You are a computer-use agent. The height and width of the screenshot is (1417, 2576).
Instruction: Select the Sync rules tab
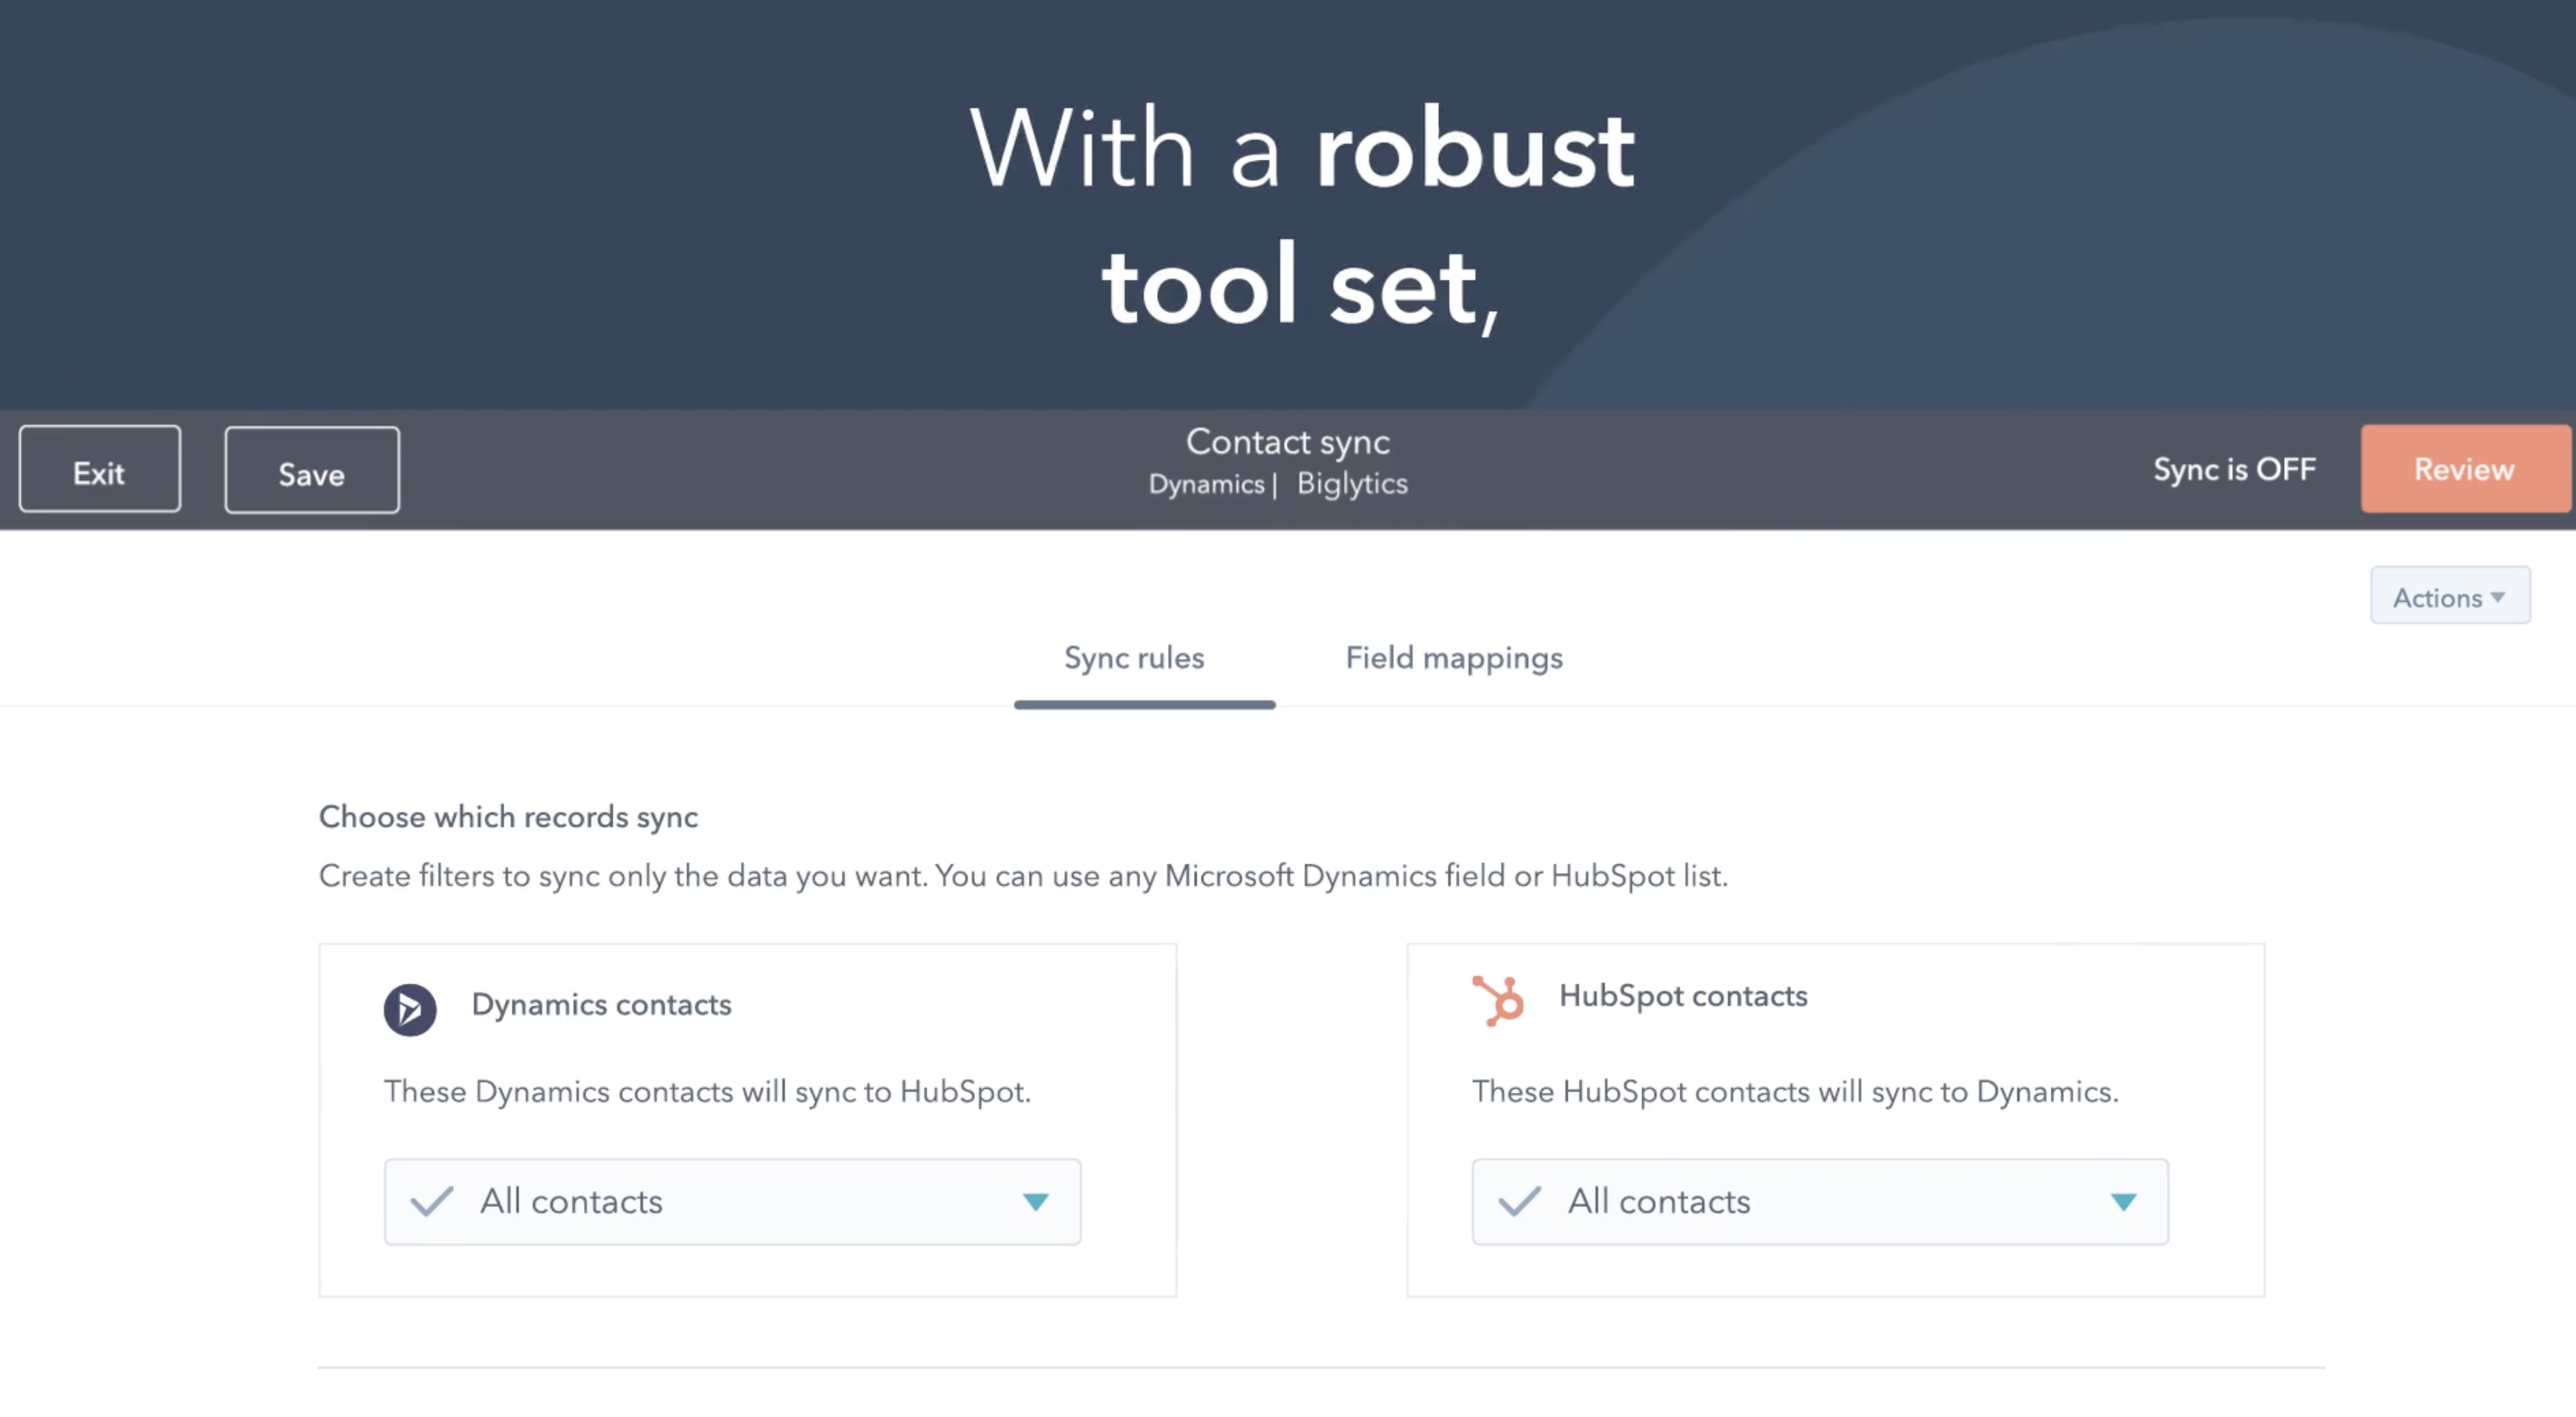[1134, 658]
